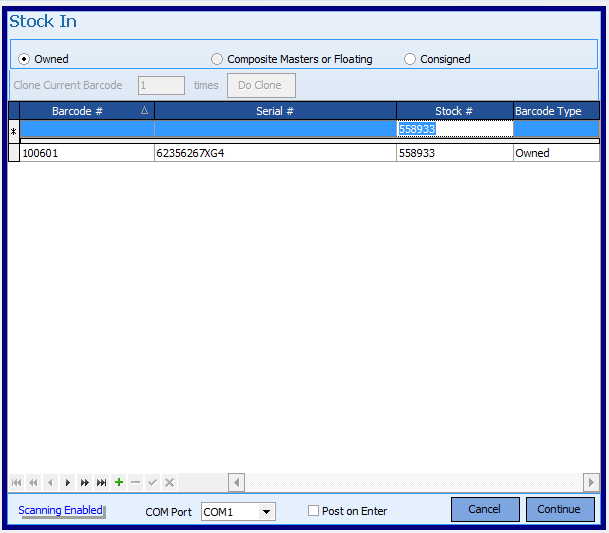Viewport: 609px width, 533px height.
Task: Jump to last record in navigator
Action: pyautogui.click(x=101, y=483)
